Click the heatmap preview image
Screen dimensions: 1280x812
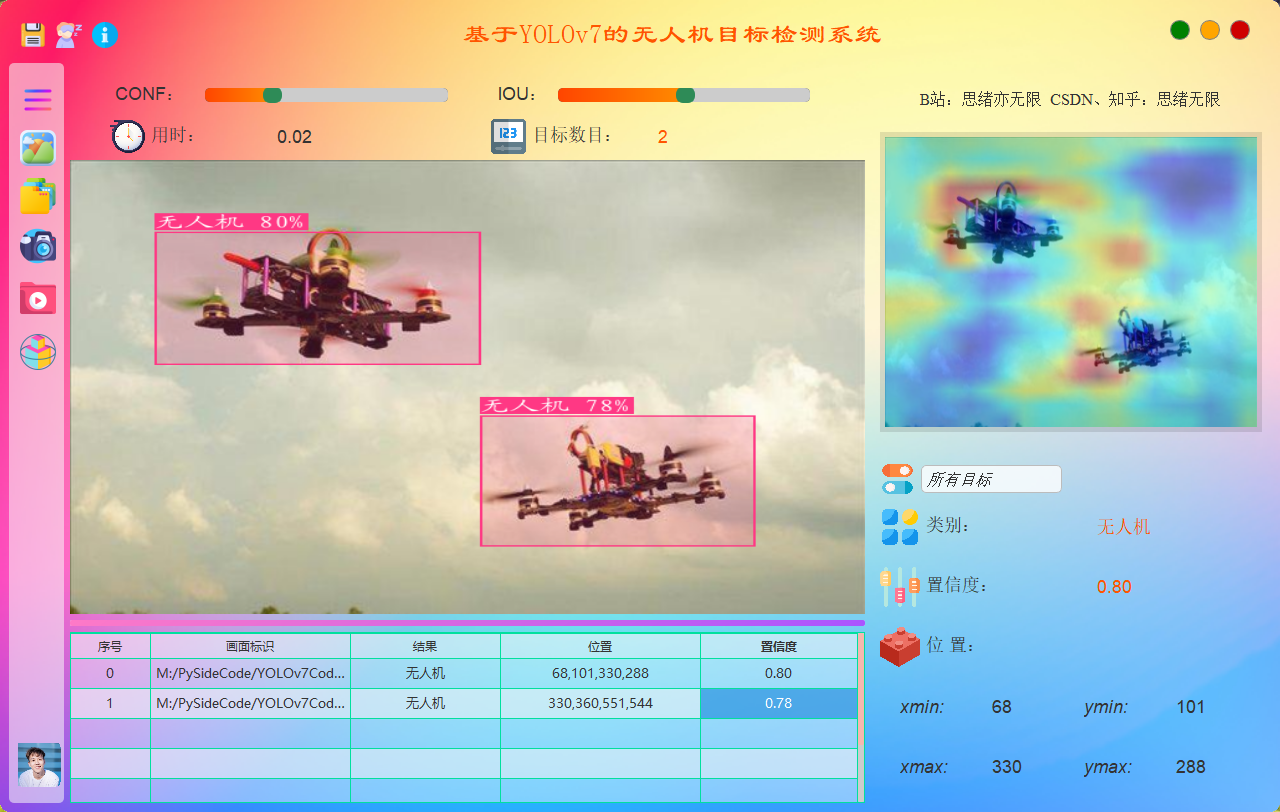pyautogui.click(x=1071, y=282)
